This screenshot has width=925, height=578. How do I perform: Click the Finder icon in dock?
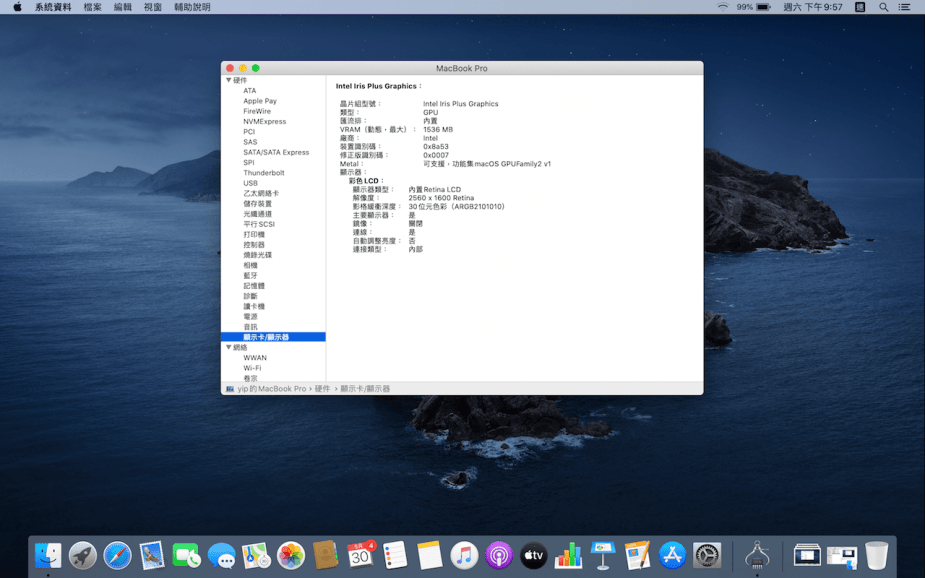tap(48, 555)
